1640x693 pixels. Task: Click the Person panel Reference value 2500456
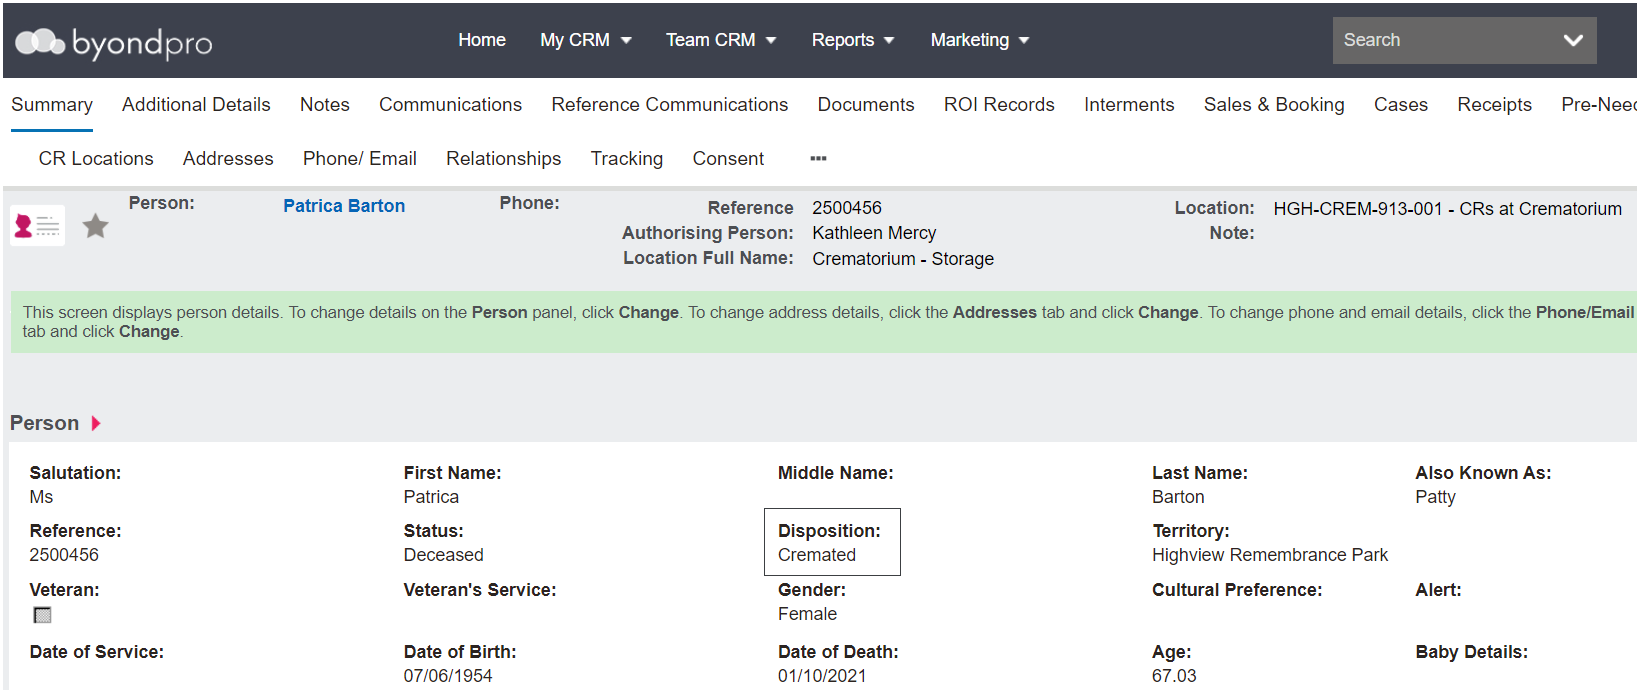[64, 555]
